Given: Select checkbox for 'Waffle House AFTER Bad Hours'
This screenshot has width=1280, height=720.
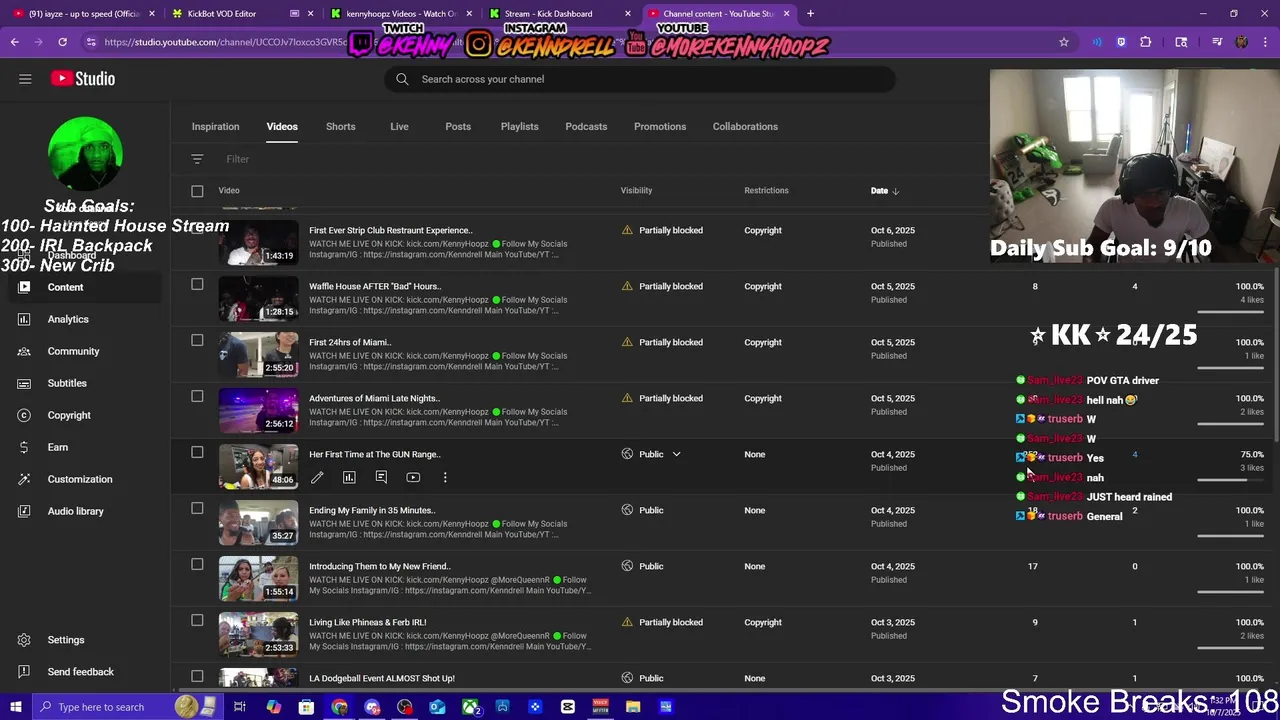Looking at the screenshot, I should point(197,285).
